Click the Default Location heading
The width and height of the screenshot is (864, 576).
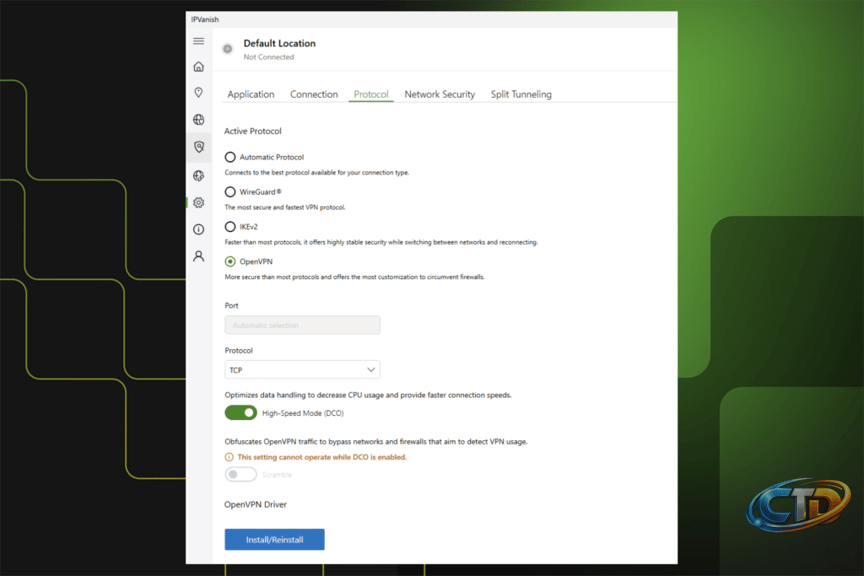[279, 43]
